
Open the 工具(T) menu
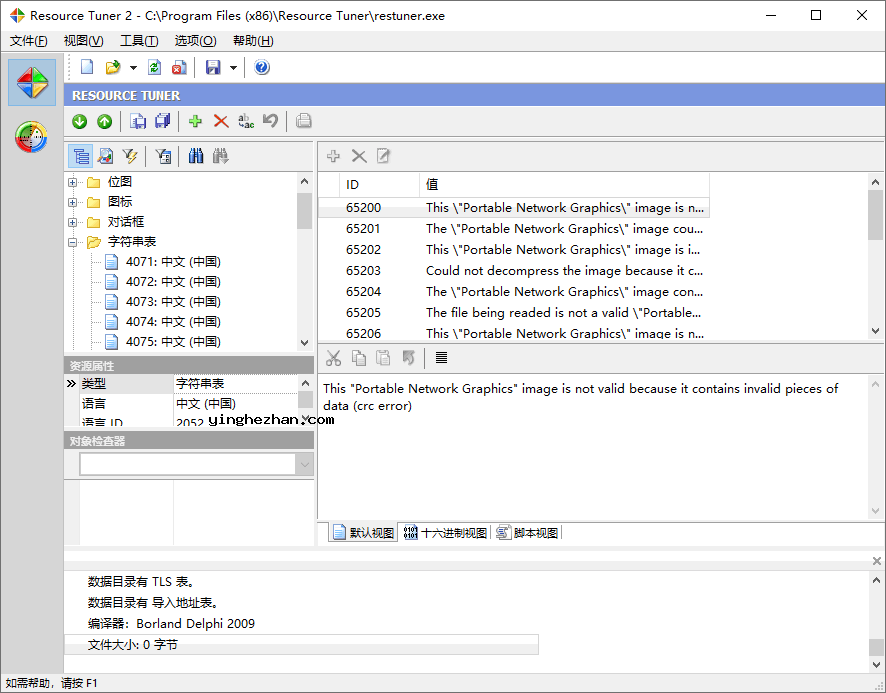[x=139, y=41]
